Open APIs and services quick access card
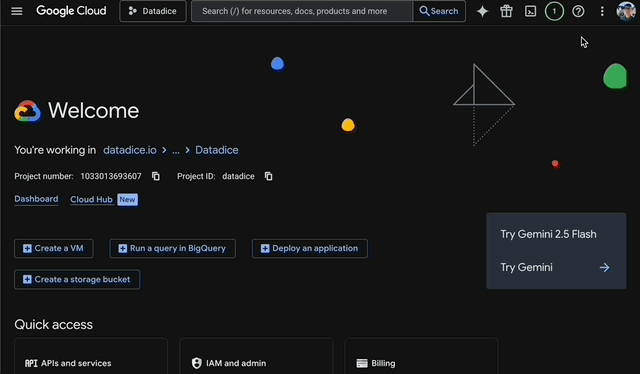 click(x=91, y=356)
